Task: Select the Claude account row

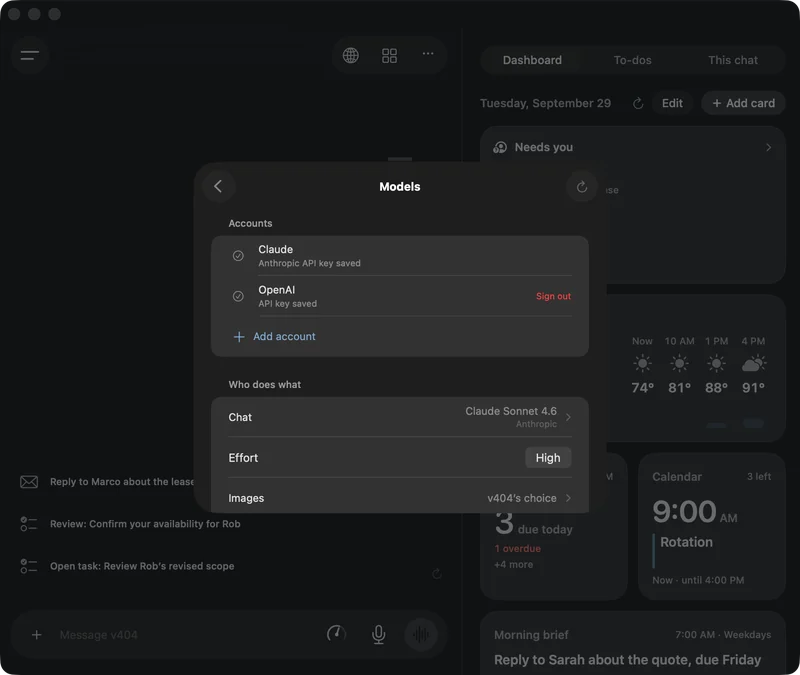Action: click(399, 256)
